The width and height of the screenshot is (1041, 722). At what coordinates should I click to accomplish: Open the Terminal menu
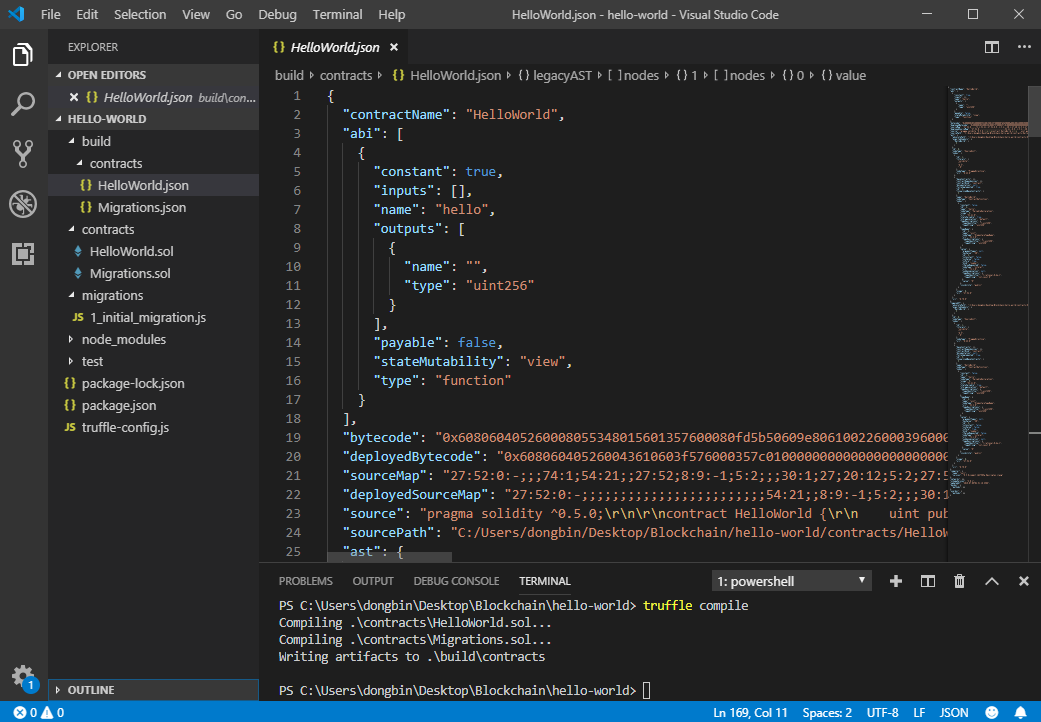337,14
